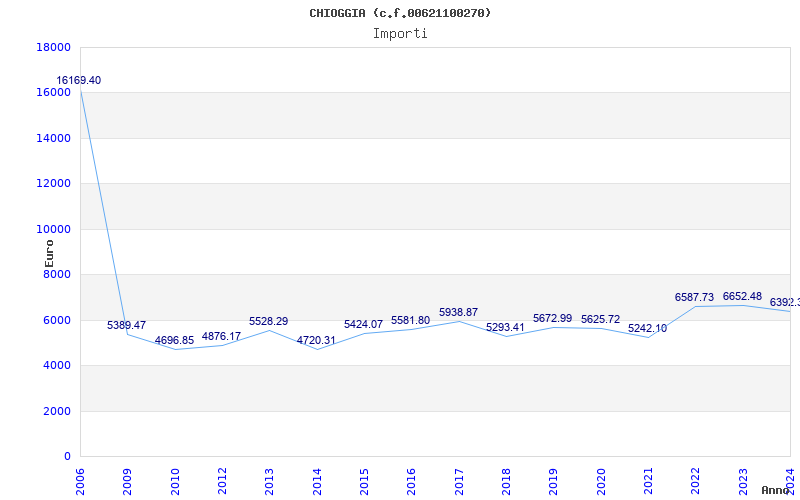Viewport: 800px width, 500px height.
Task: Click the 6652.48 data label
Action: (742, 296)
